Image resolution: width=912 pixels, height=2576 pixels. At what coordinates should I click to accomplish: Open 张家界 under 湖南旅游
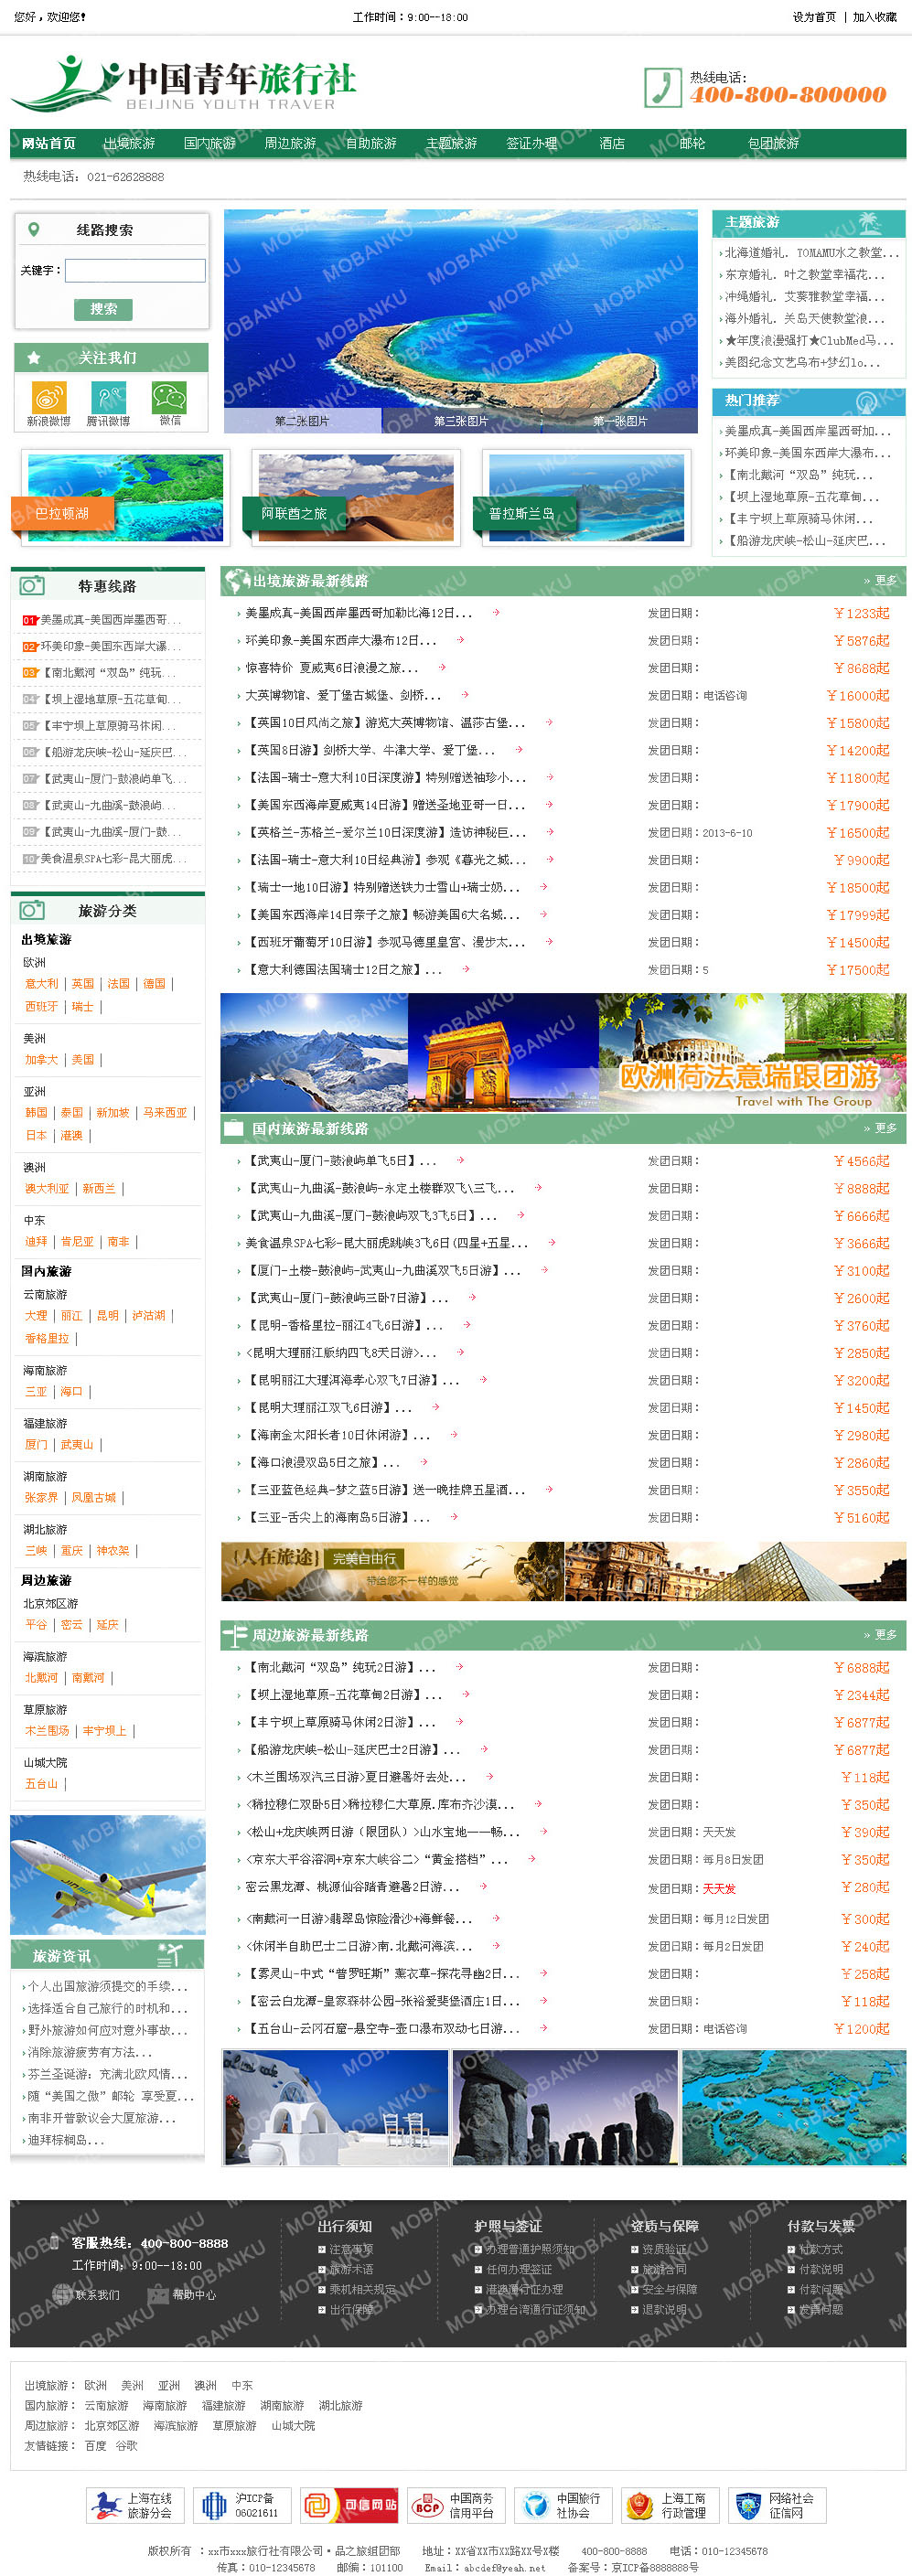click(42, 1498)
